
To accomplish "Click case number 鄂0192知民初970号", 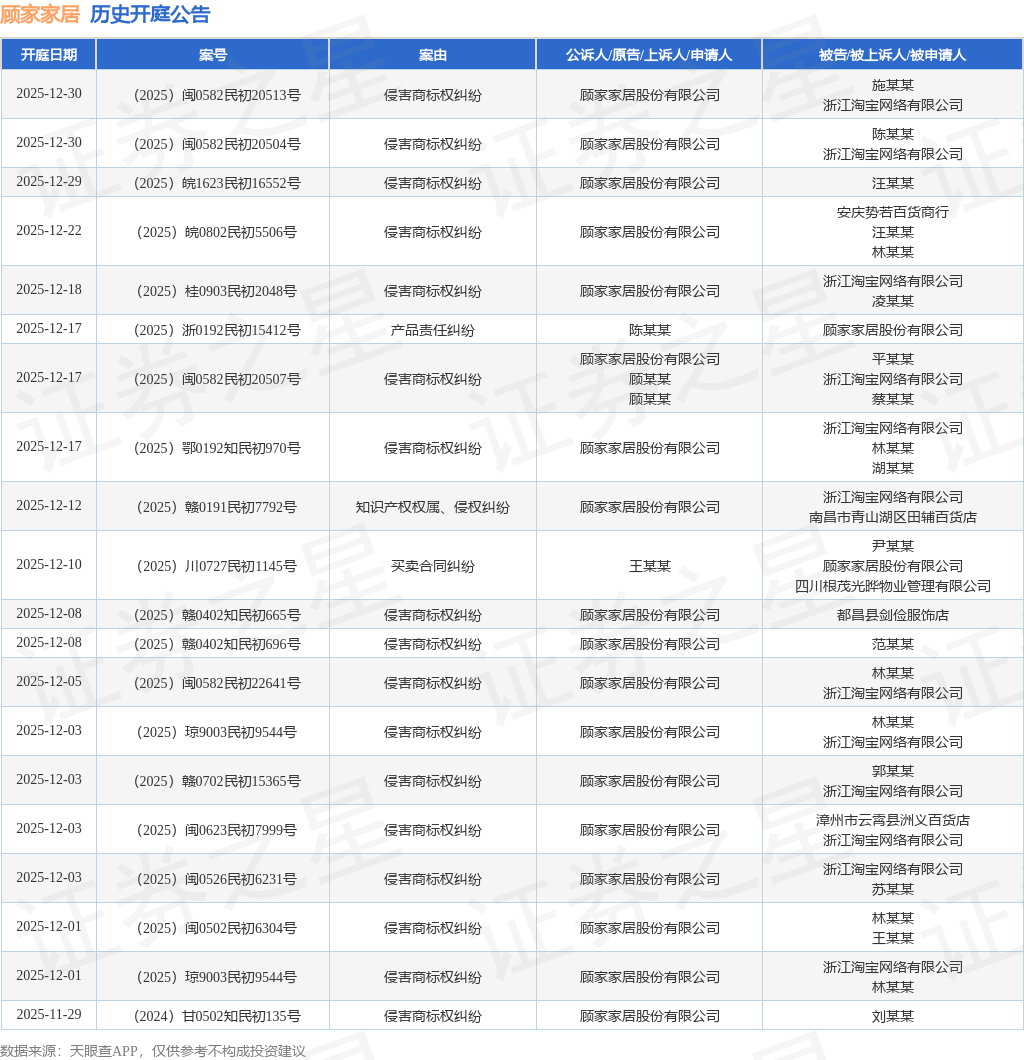I will (217, 448).
